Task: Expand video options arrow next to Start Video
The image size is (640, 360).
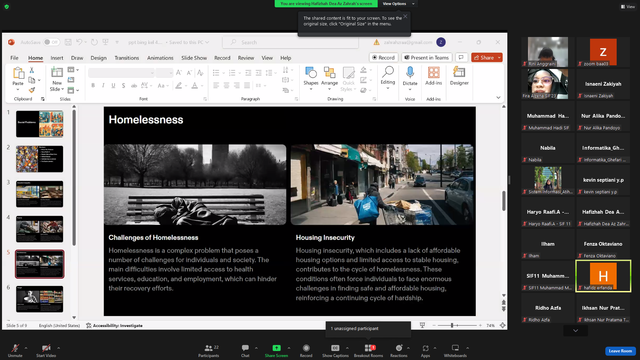Action: tap(58, 348)
